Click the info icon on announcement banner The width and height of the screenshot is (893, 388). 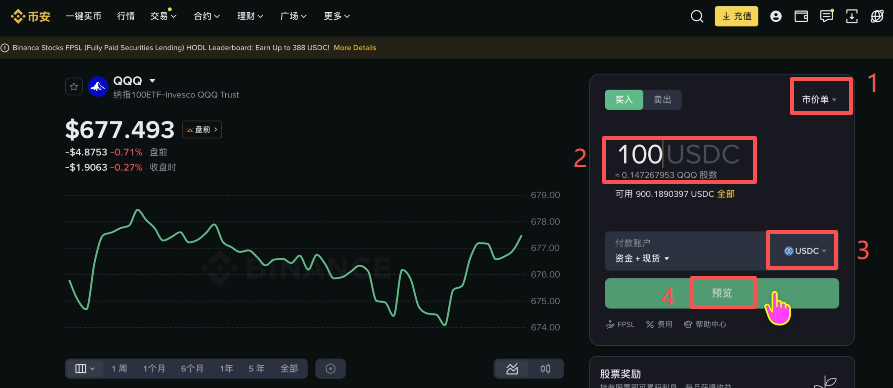(x=6, y=48)
